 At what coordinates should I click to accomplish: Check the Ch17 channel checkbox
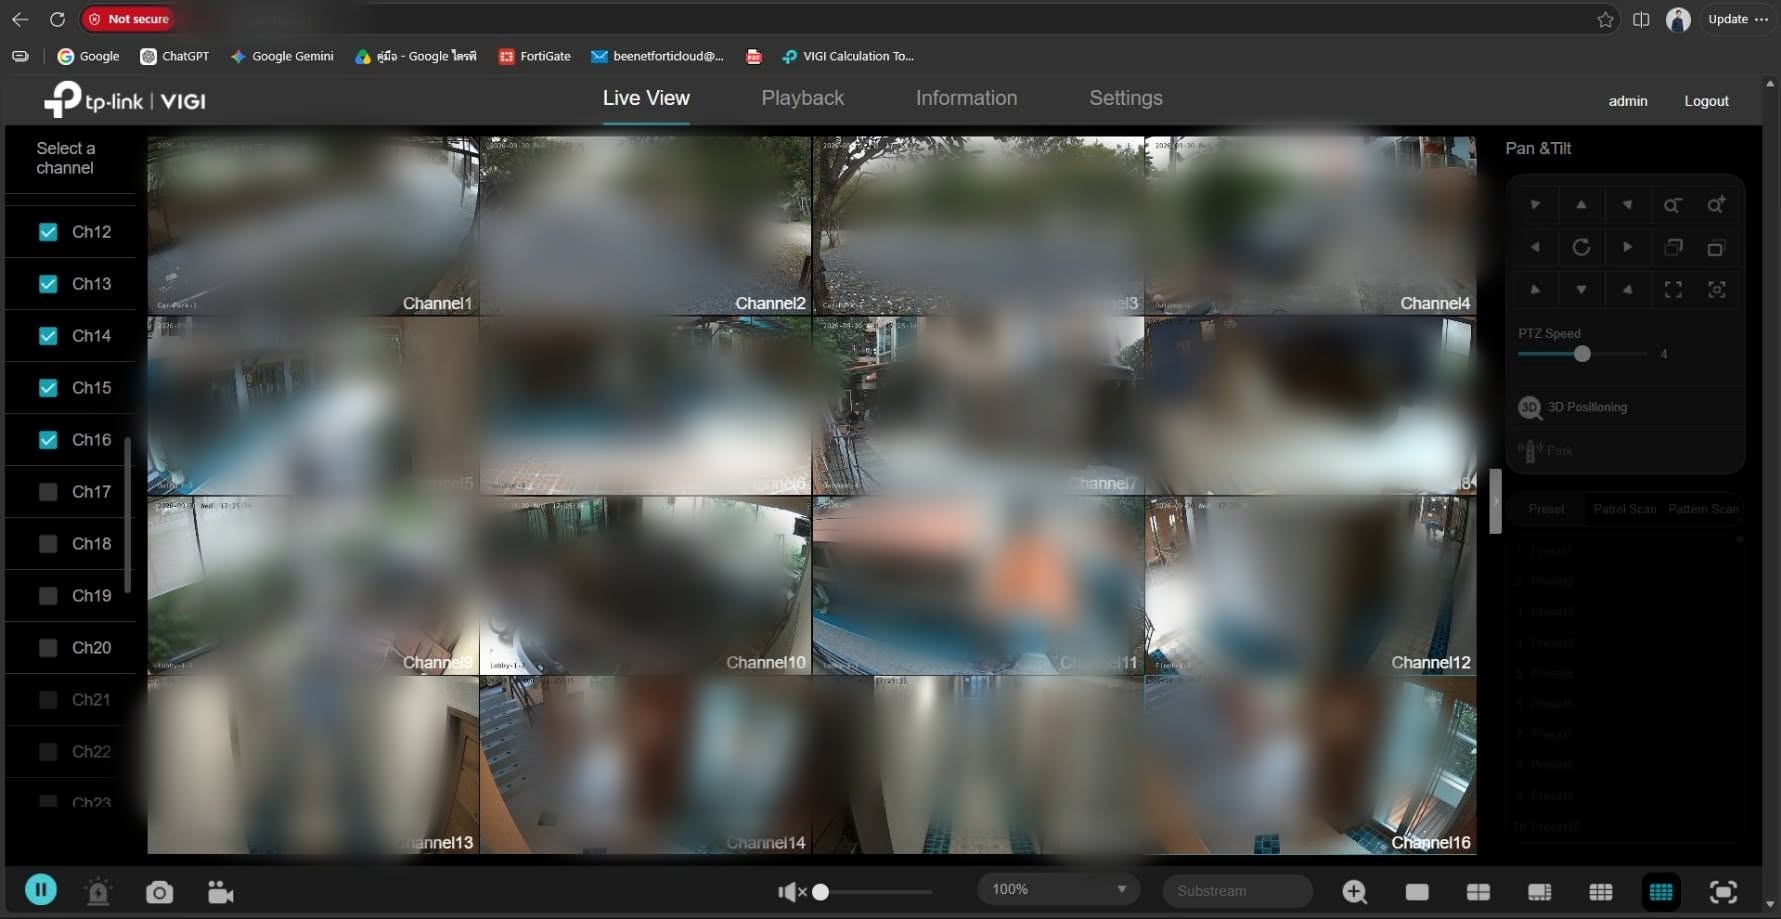48,492
